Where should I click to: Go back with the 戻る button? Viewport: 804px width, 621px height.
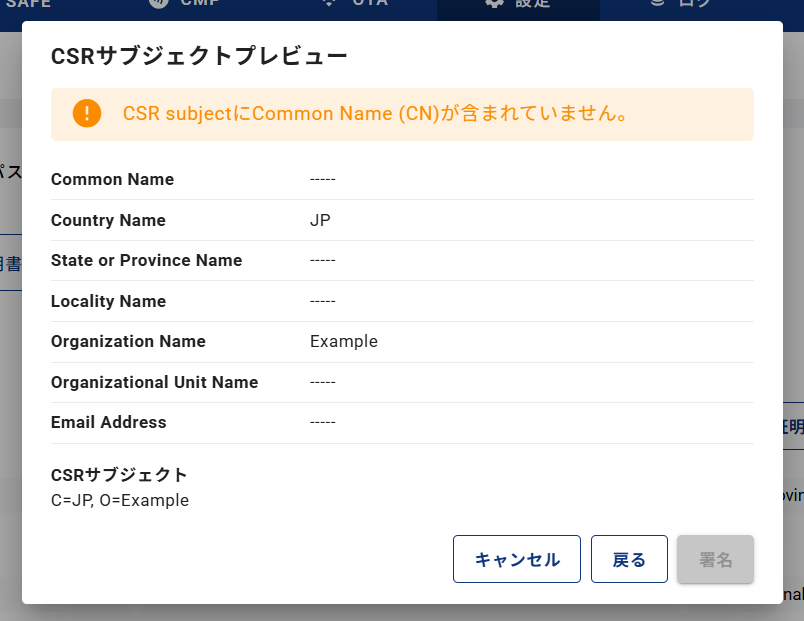tap(629, 559)
